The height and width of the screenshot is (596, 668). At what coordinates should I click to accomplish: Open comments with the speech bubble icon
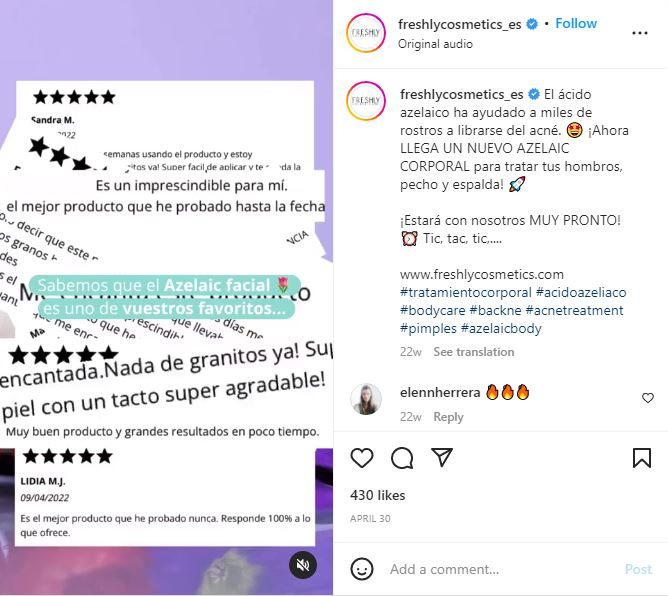pyautogui.click(x=402, y=458)
